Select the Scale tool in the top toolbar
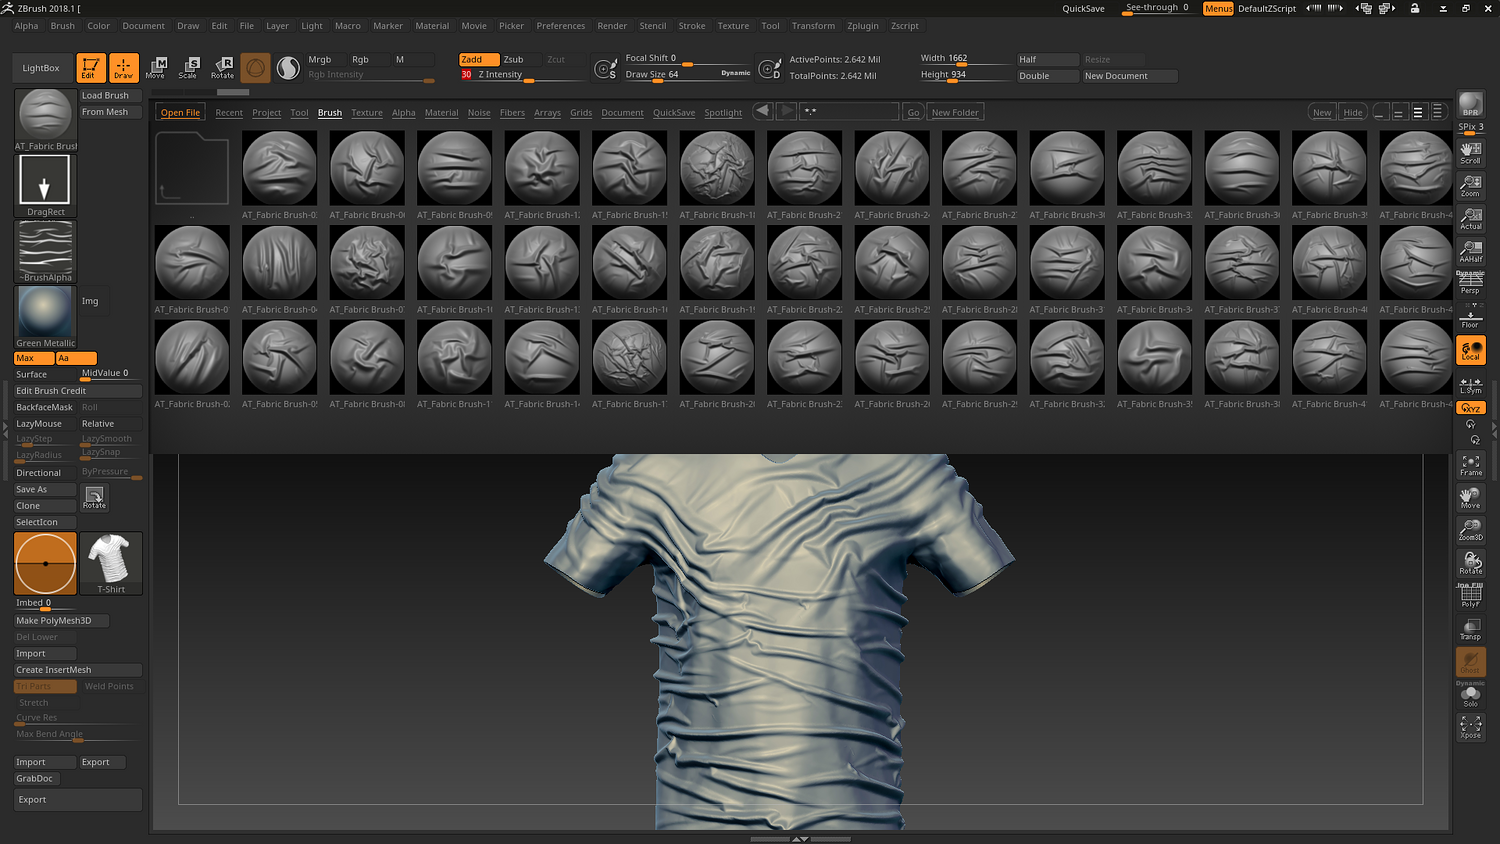1500x844 pixels. click(x=188, y=67)
